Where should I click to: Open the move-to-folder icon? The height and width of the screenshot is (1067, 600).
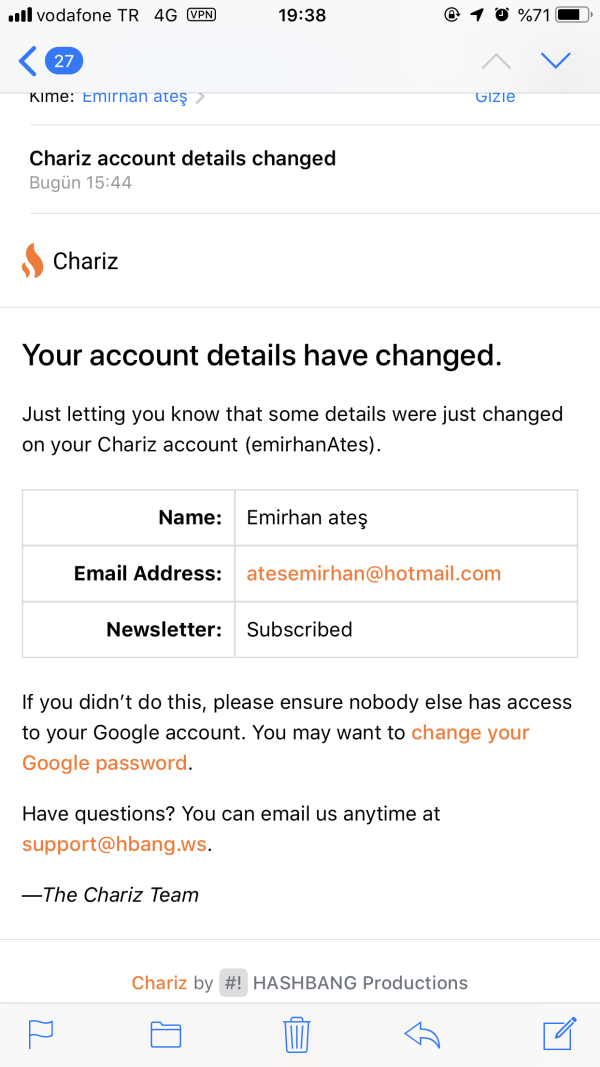tap(165, 1033)
